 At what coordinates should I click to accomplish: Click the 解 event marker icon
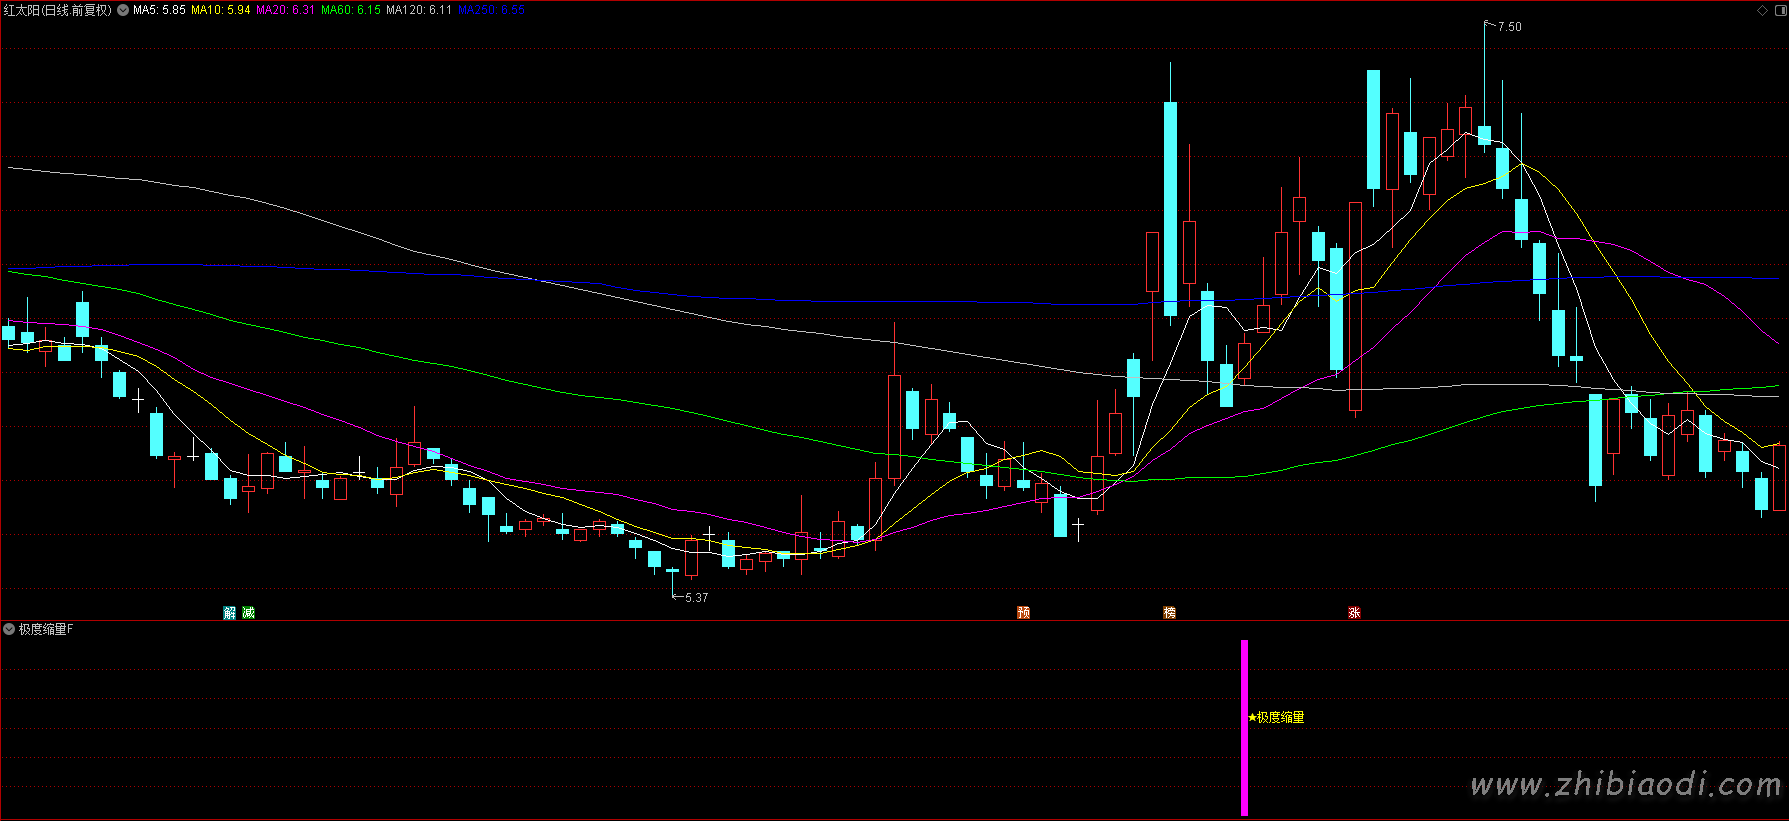pos(229,612)
